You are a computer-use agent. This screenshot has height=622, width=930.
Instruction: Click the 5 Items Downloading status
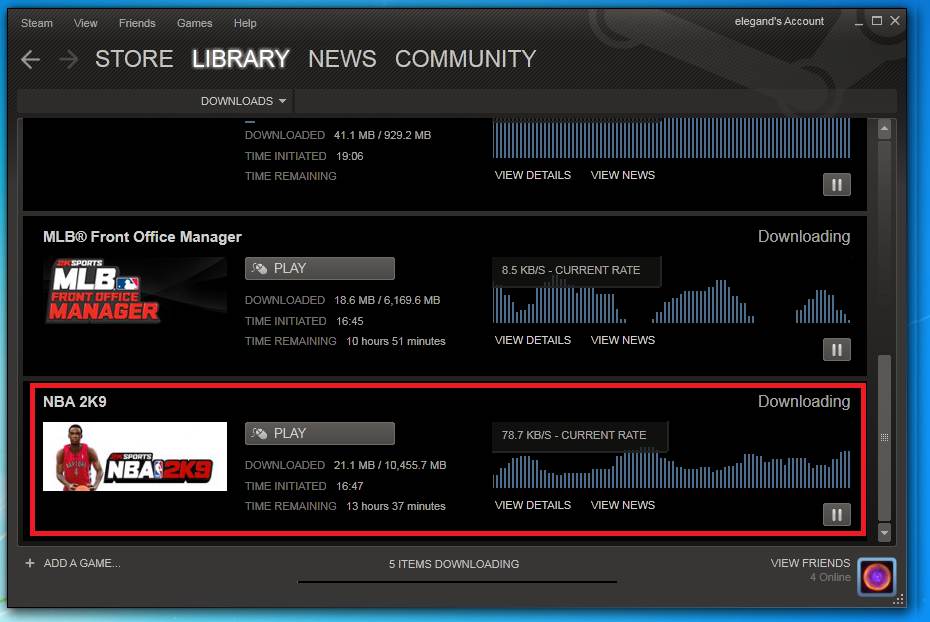click(454, 564)
